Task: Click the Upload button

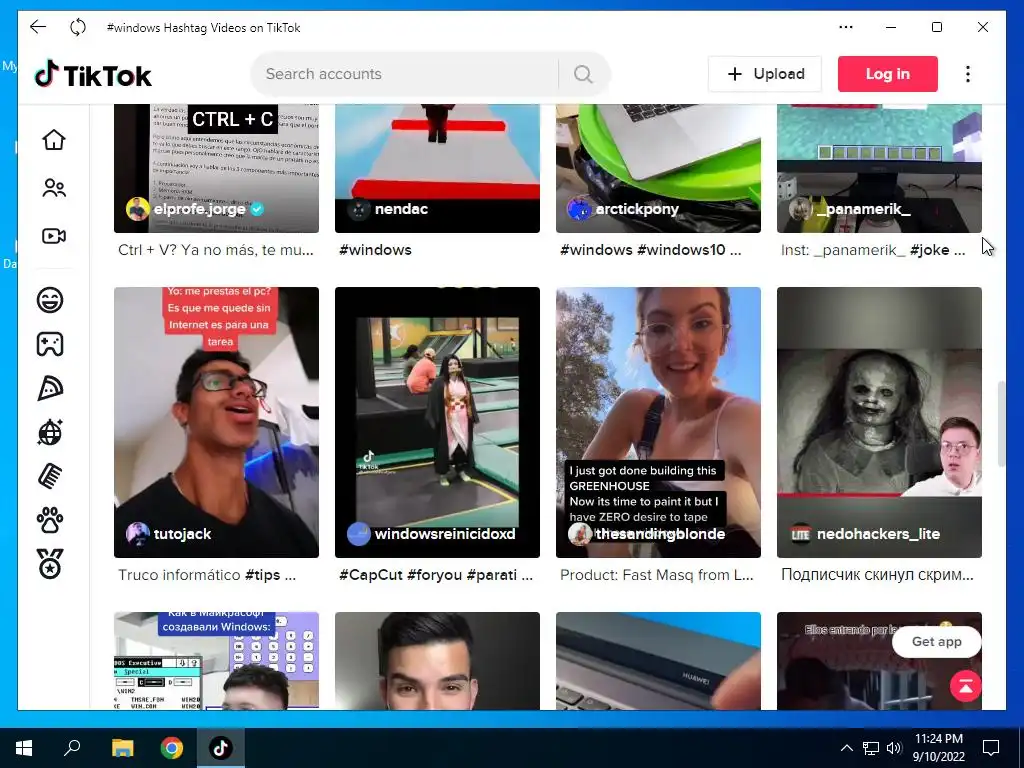Action: pyautogui.click(x=765, y=74)
